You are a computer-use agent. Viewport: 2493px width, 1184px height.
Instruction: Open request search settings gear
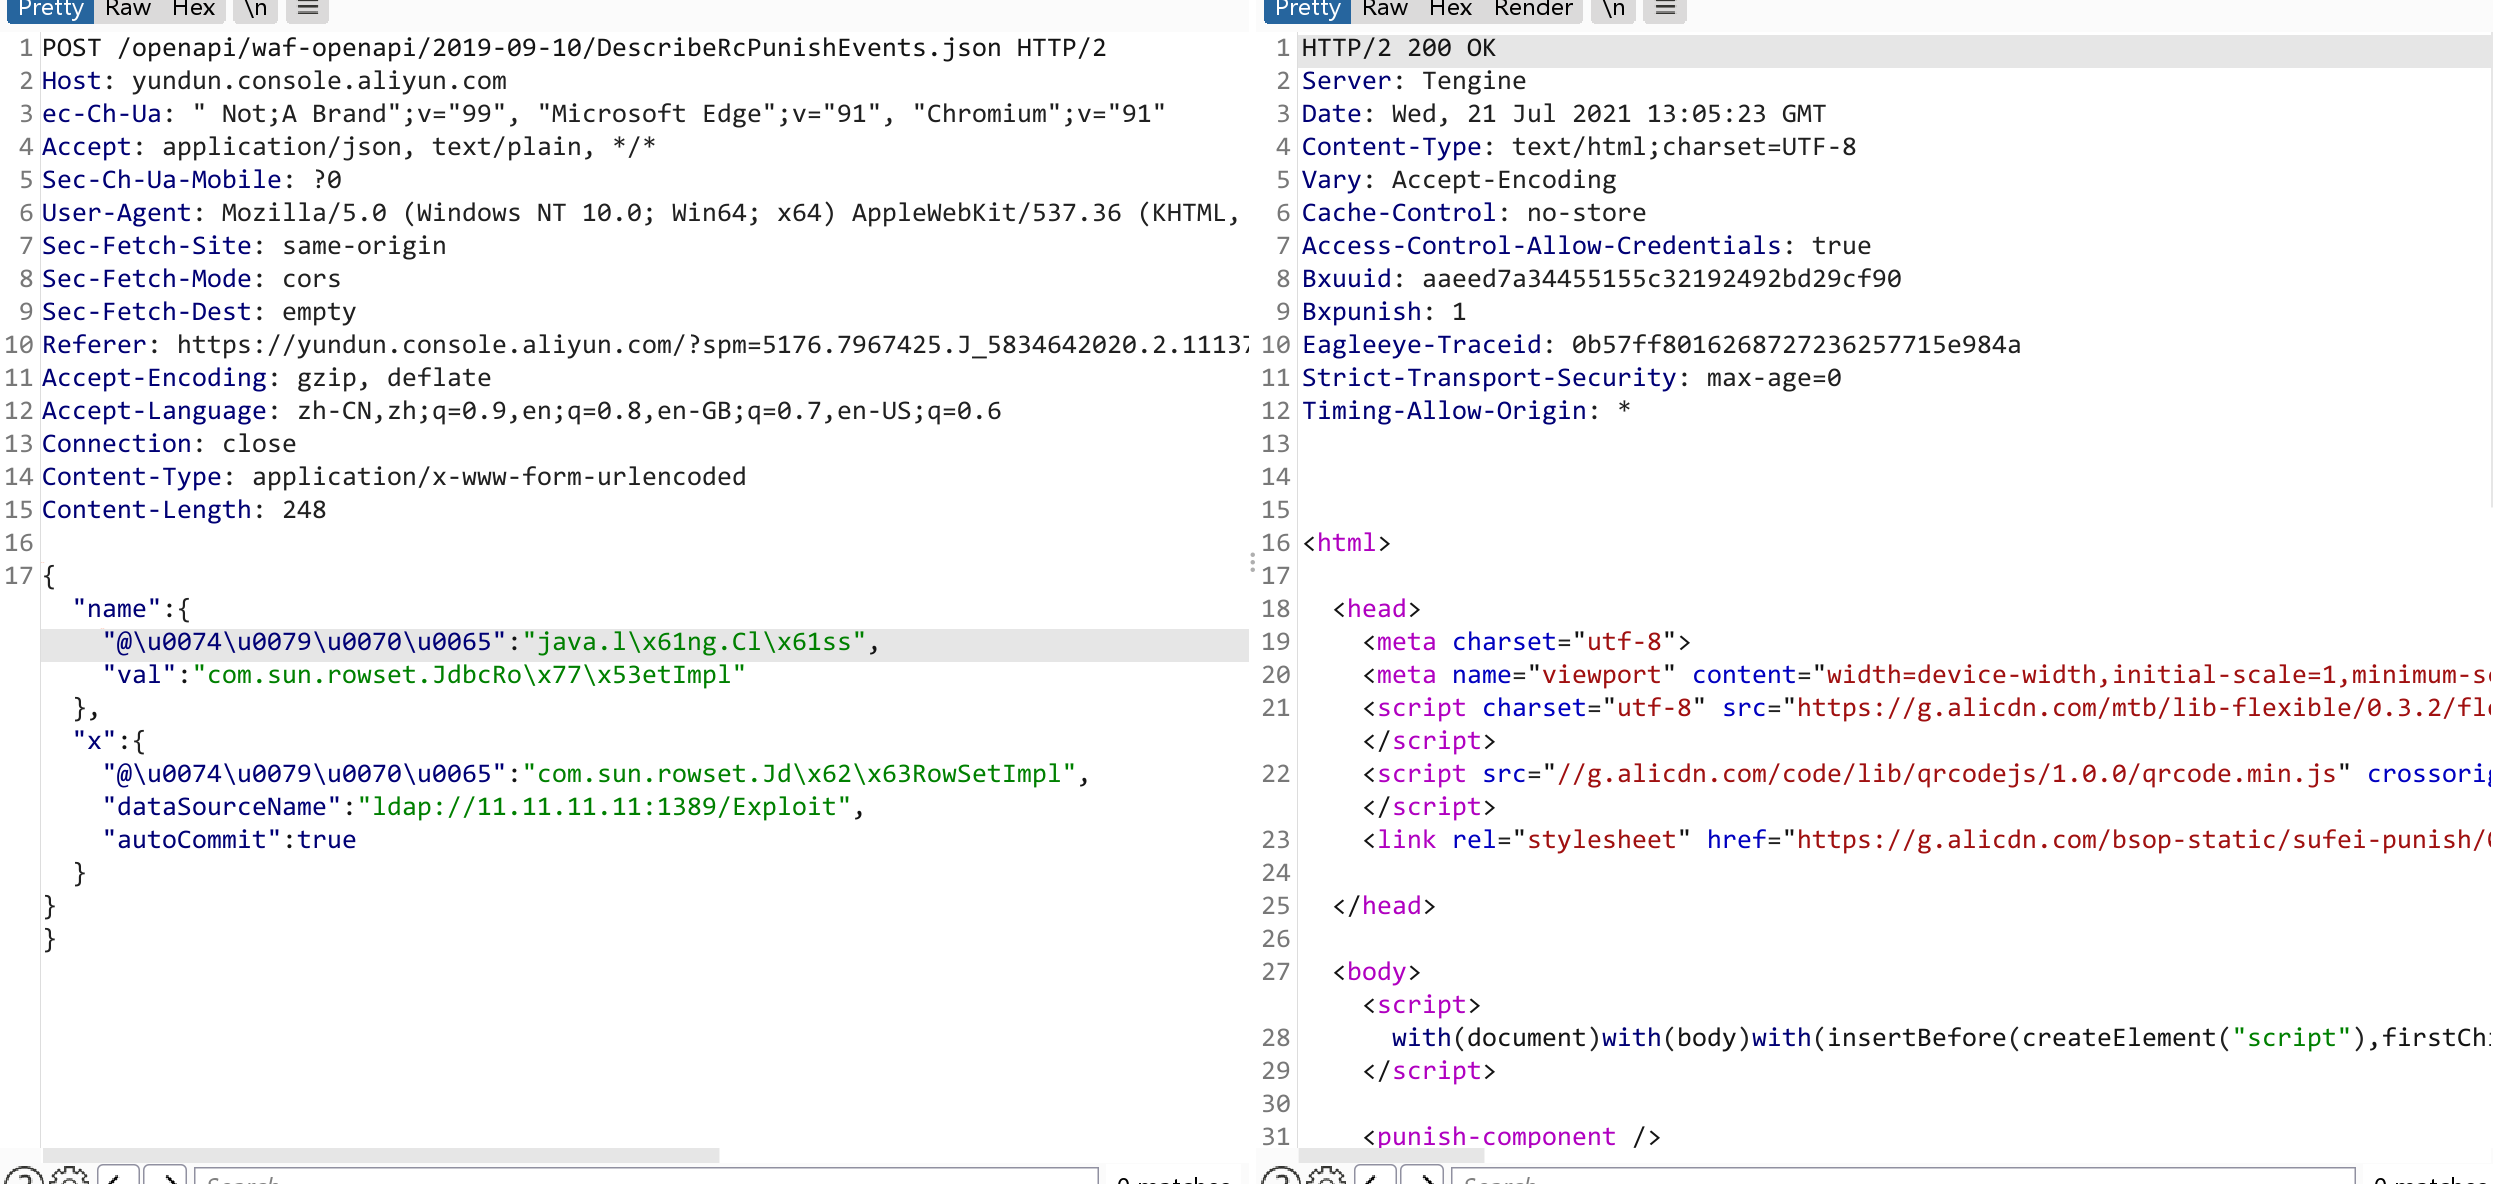pos(70,1177)
